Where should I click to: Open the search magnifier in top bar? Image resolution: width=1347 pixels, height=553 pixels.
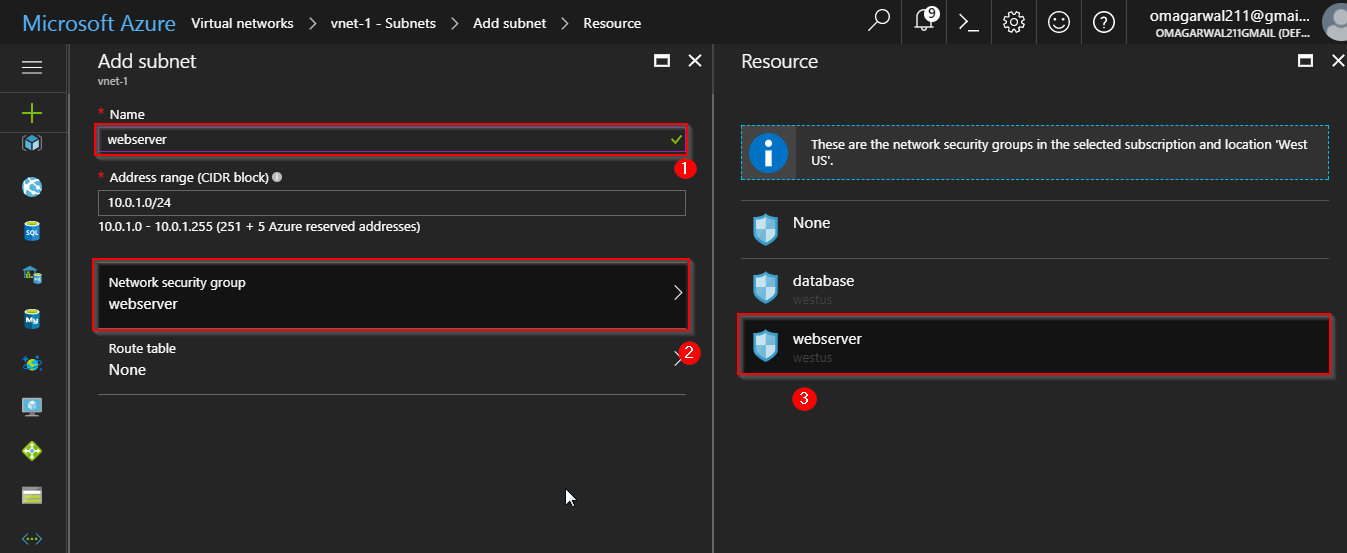879,21
